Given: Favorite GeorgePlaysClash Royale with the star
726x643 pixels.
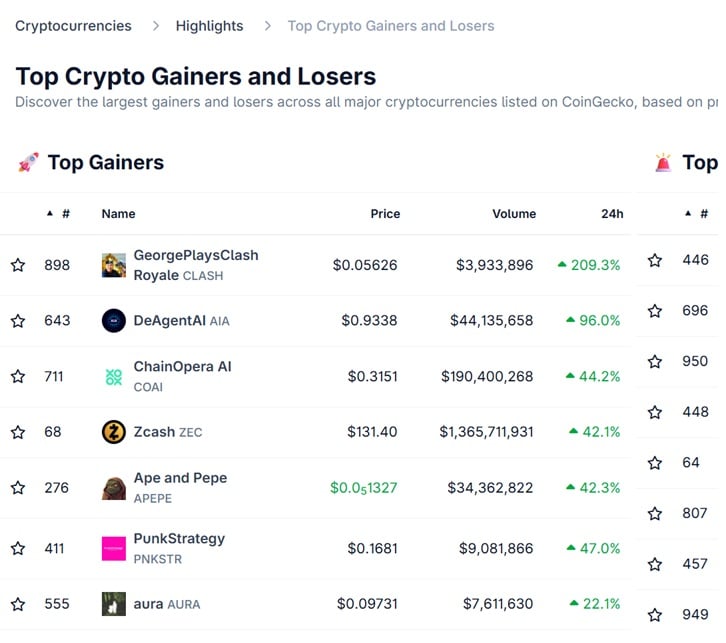Looking at the screenshot, I should coord(18,265).
